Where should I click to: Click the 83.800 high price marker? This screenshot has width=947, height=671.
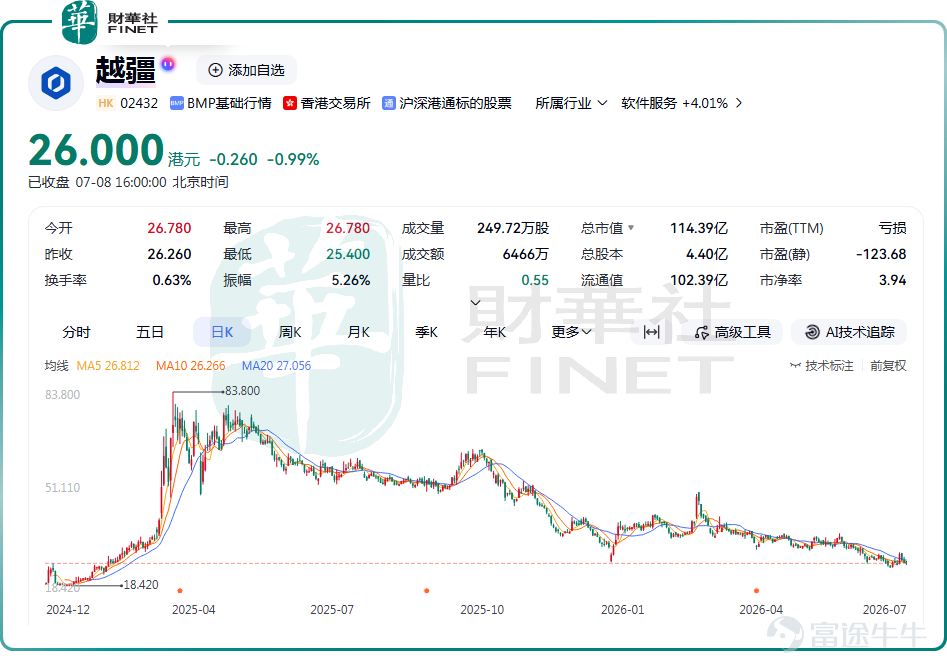pos(242,391)
